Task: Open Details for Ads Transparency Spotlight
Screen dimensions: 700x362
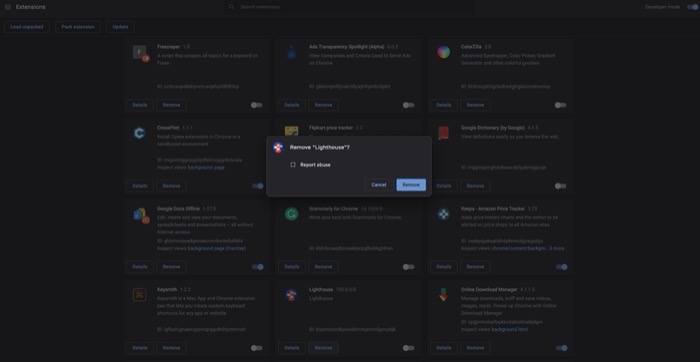Action: pos(292,105)
